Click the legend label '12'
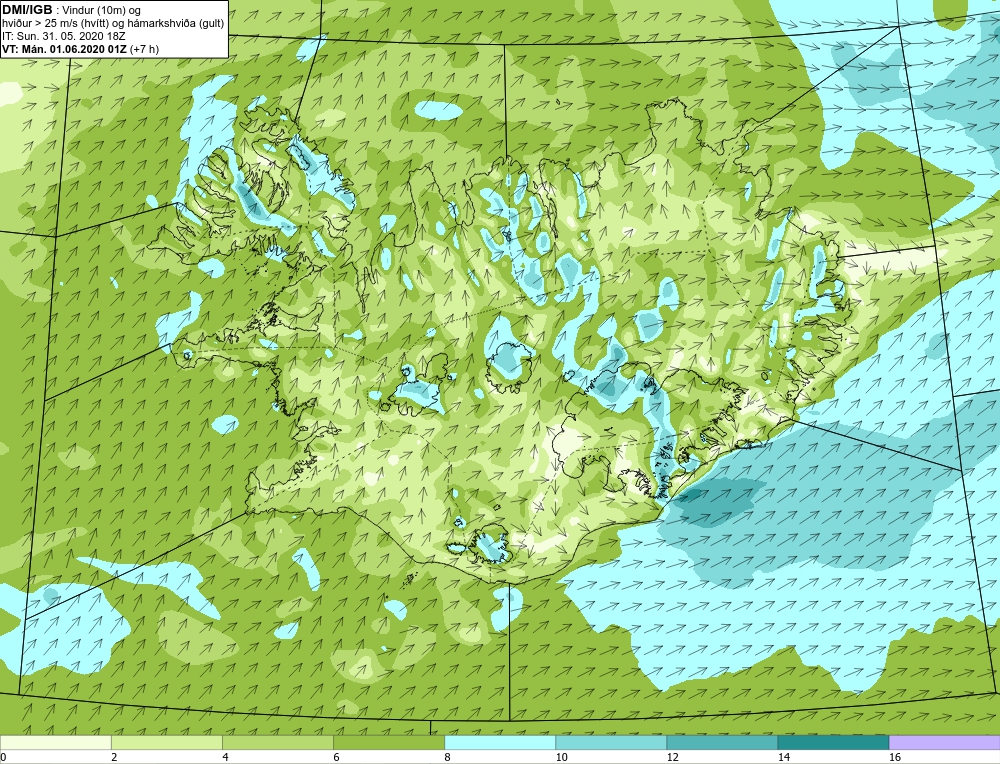 click(672, 757)
